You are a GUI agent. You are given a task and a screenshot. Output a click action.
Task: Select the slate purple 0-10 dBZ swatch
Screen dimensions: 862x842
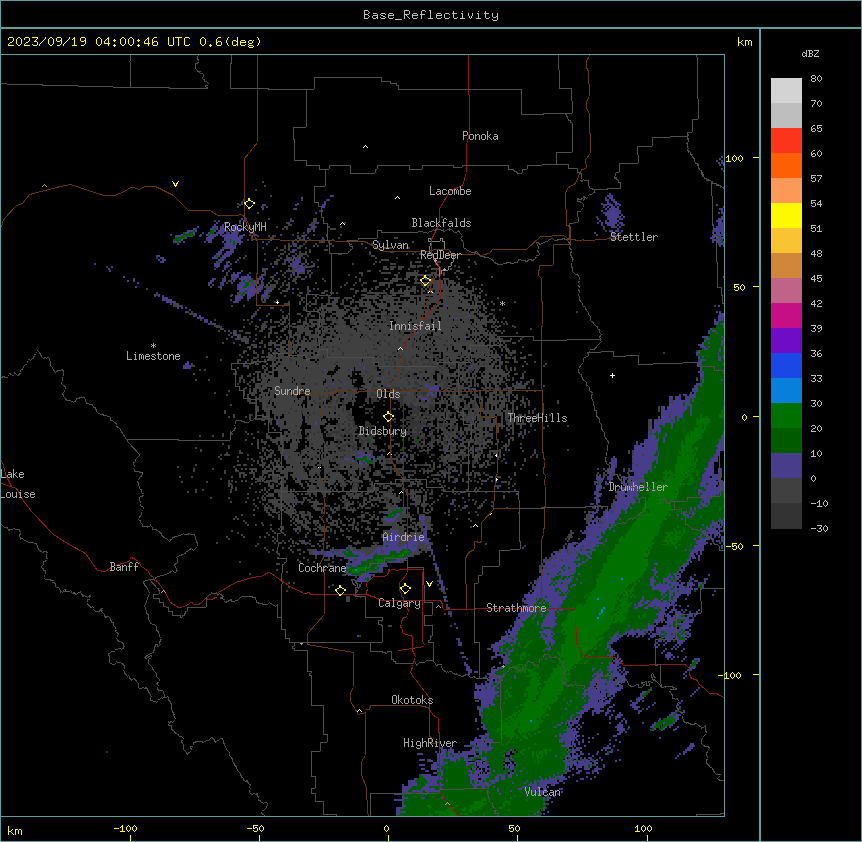[x=786, y=466]
